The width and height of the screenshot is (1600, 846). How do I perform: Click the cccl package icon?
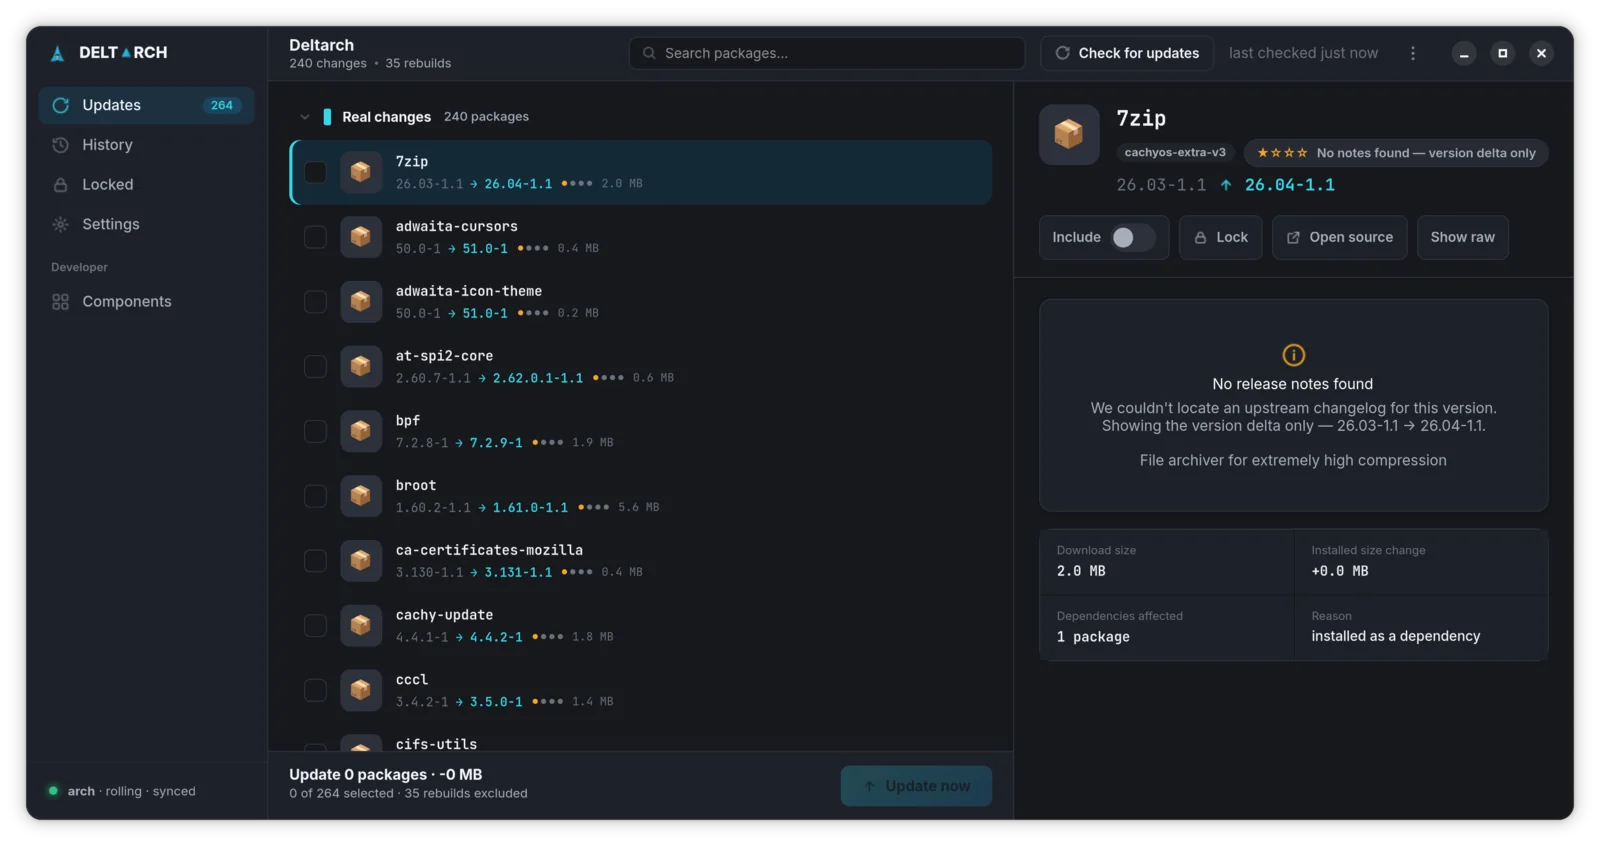[361, 690]
